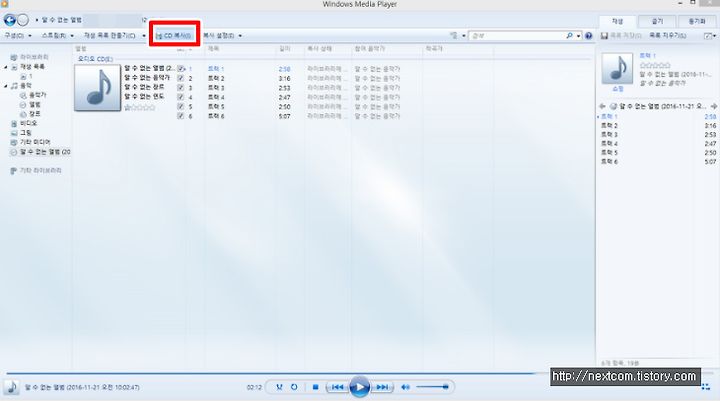Switch to Now Playing view icon
Screen dimensions: 720x401
click(x=706, y=387)
